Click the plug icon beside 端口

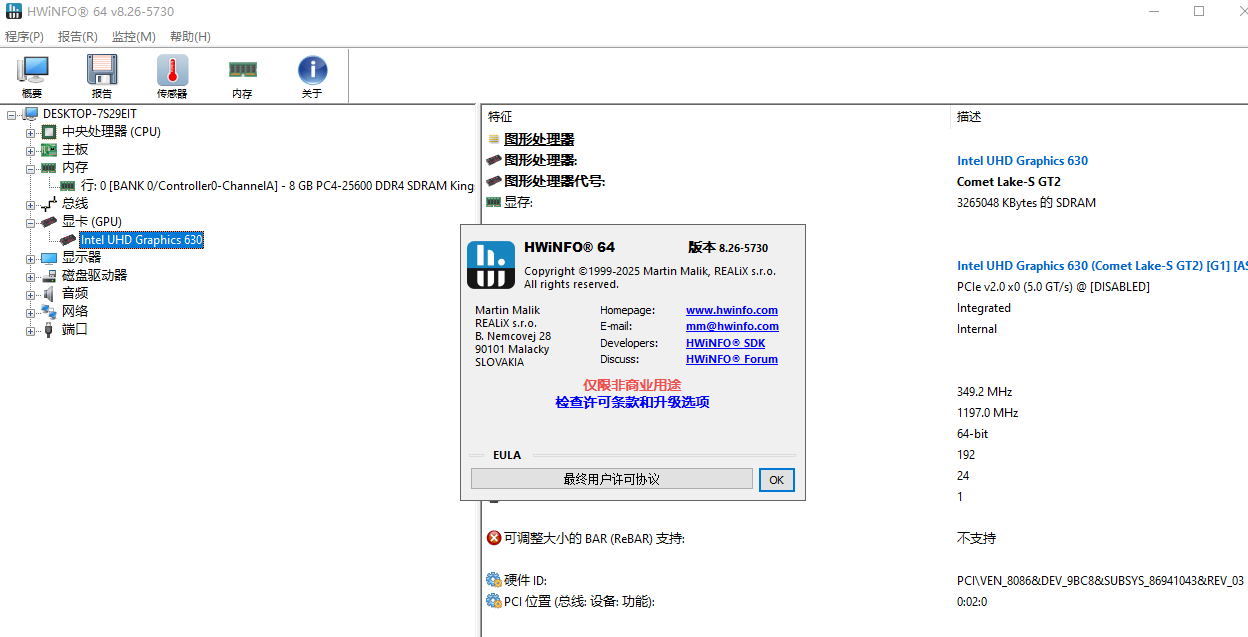(48, 330)
